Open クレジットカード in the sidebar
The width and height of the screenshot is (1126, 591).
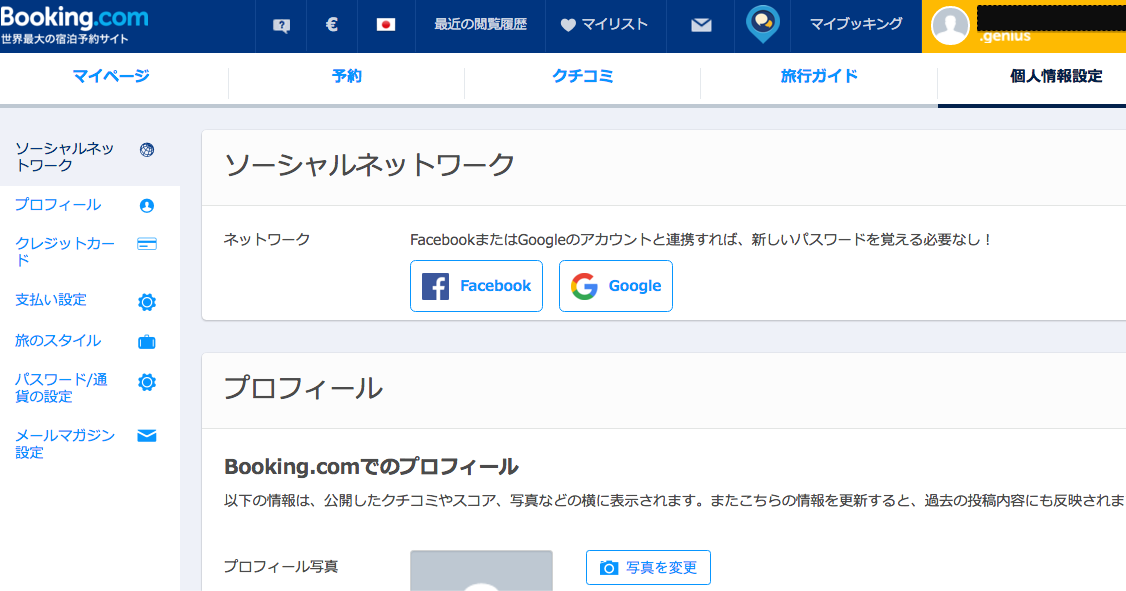click(65, 251)
